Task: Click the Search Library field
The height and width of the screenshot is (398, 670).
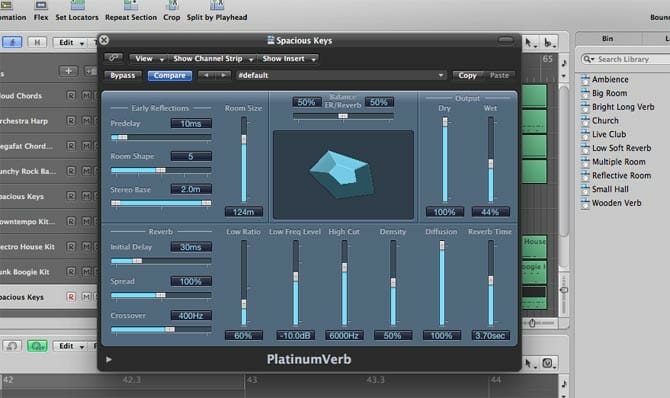Action: pos(626,59)
